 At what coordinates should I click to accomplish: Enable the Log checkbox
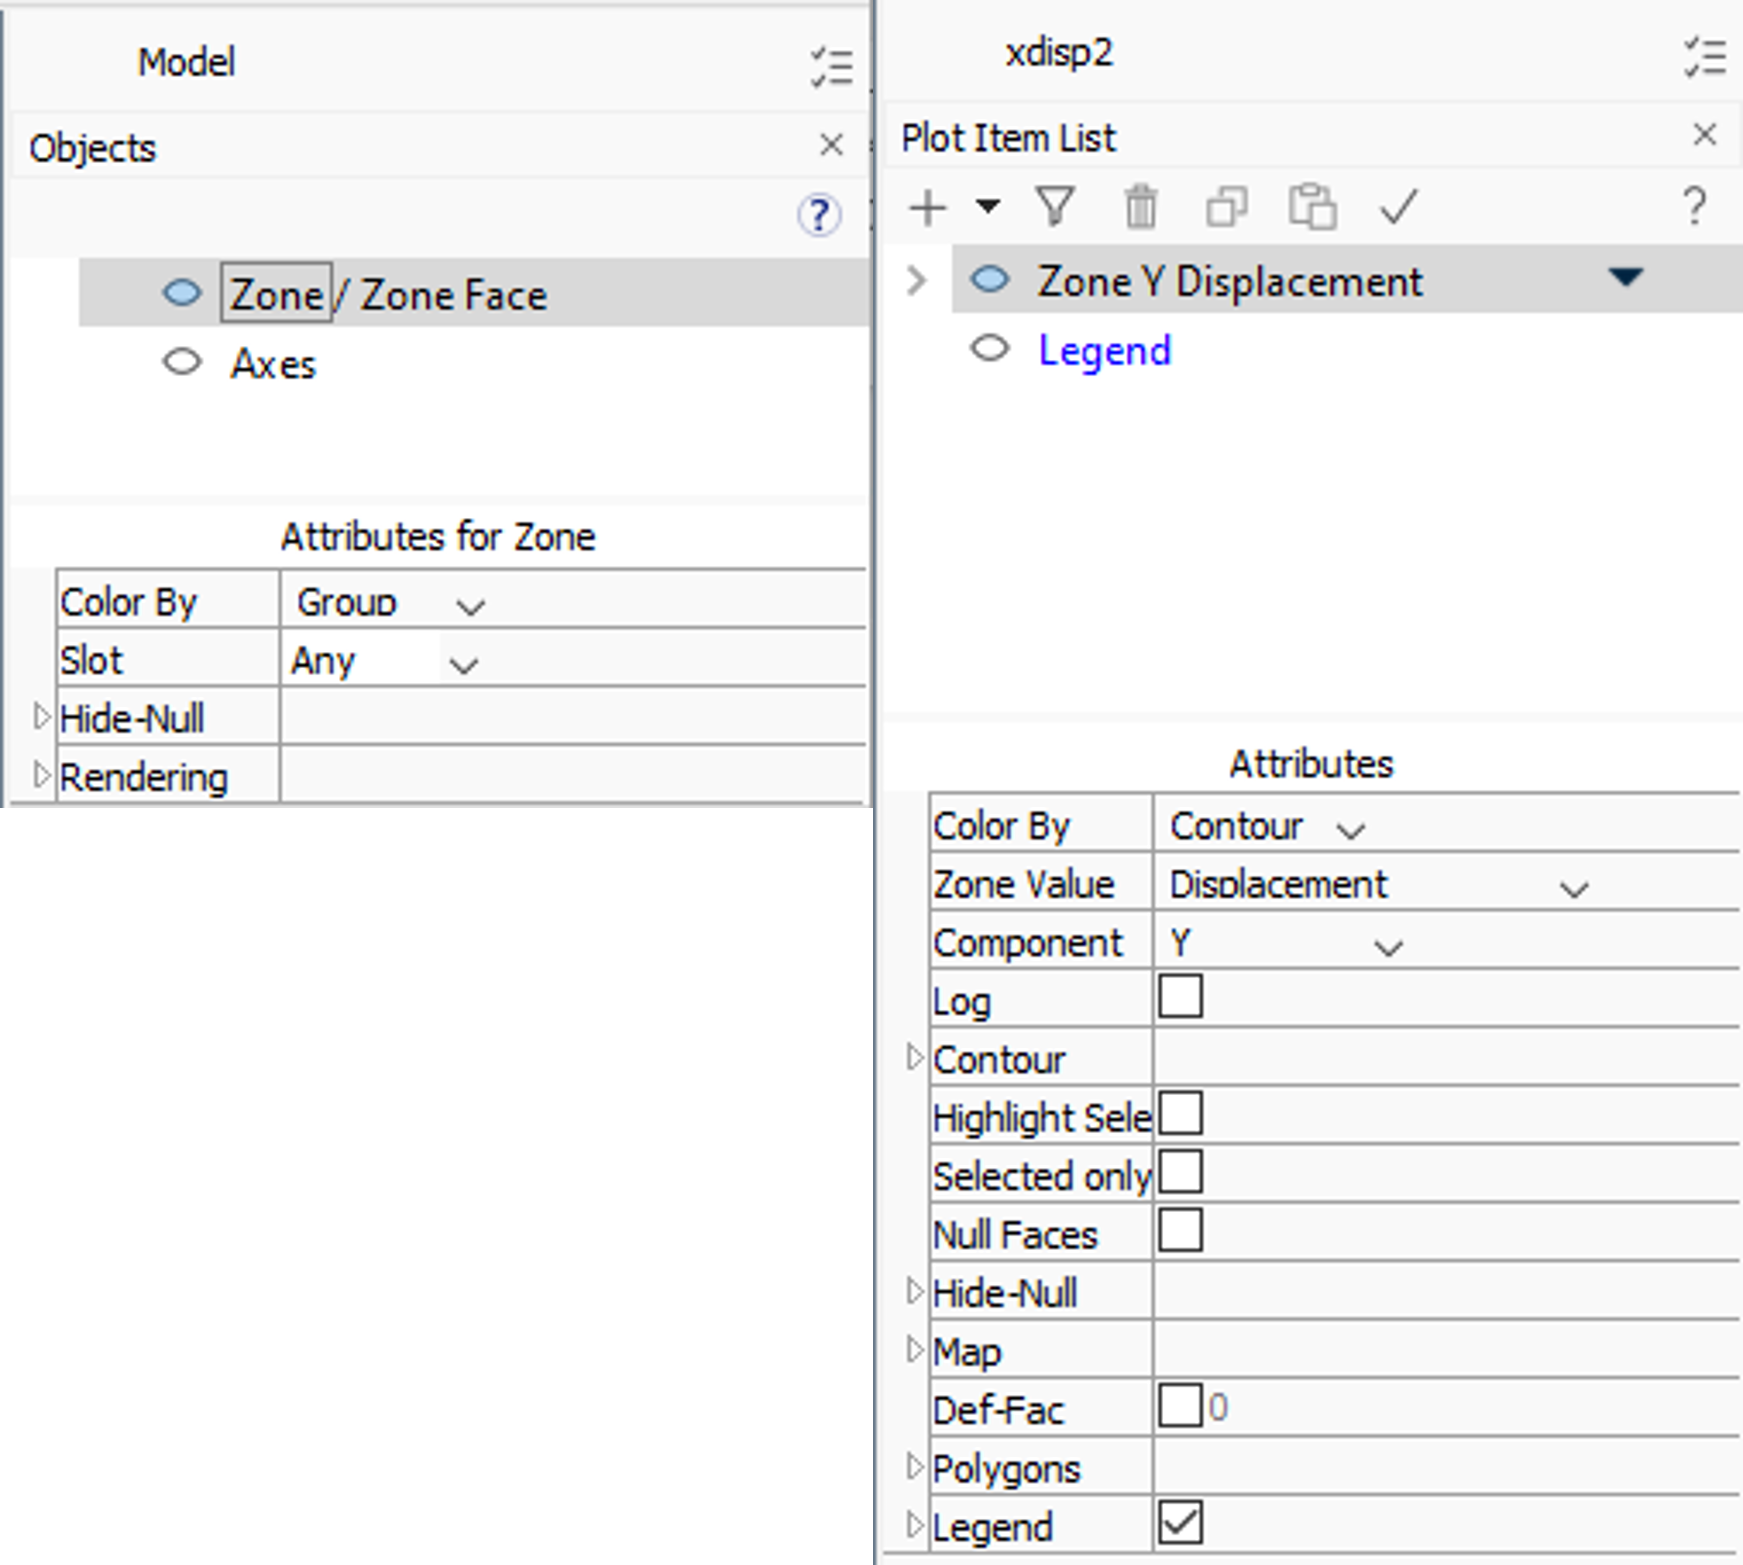tap(1180, 998)
